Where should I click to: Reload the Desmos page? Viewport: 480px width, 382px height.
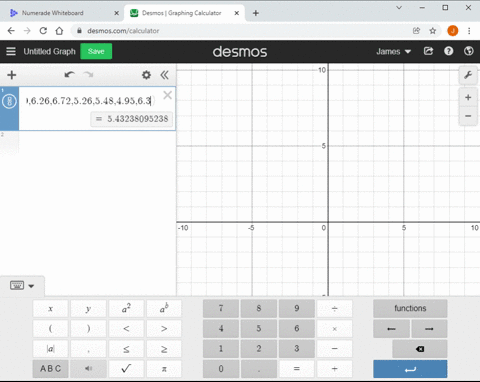coord(43,31)
